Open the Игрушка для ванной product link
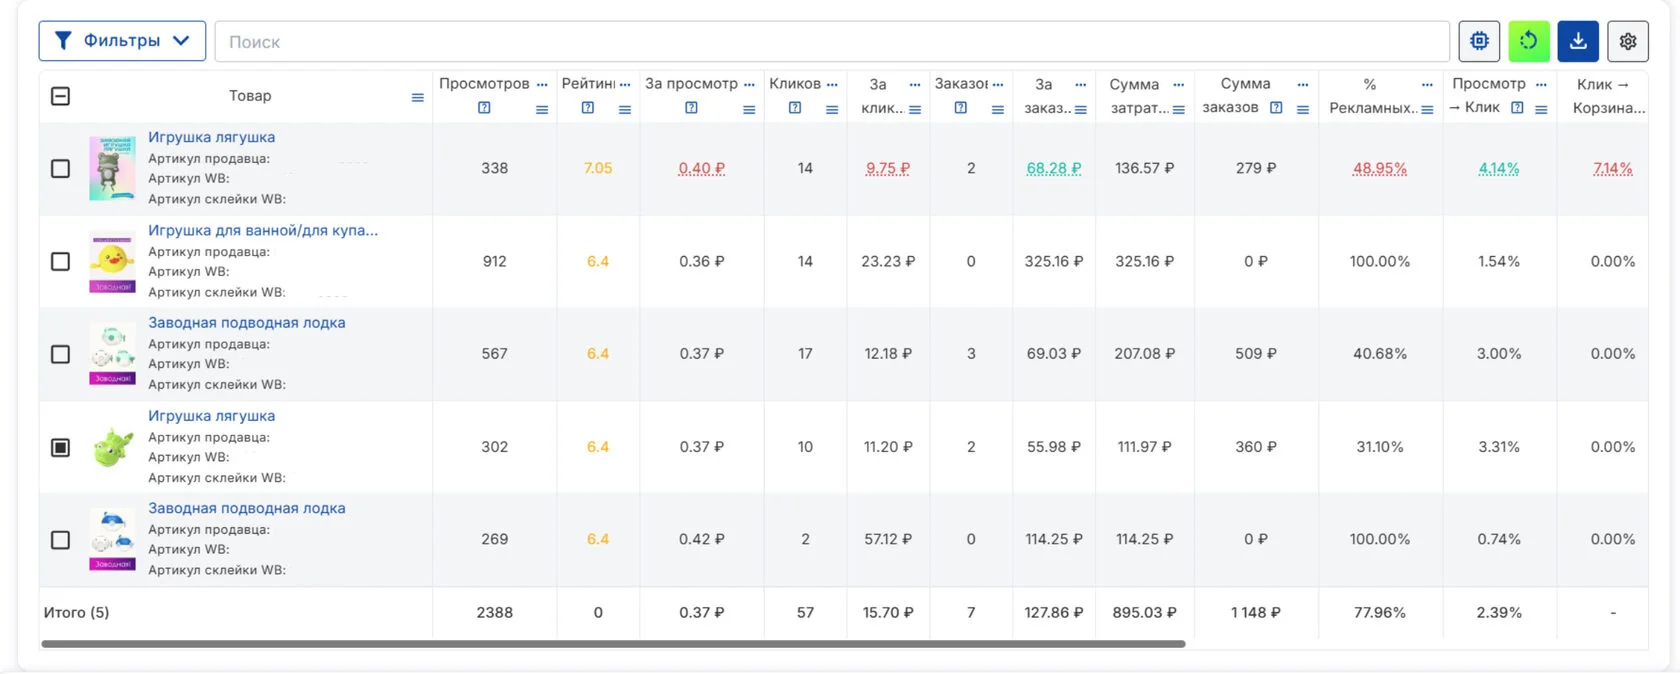The height and width of the screenshot is (674, 1680). (263, 230)
